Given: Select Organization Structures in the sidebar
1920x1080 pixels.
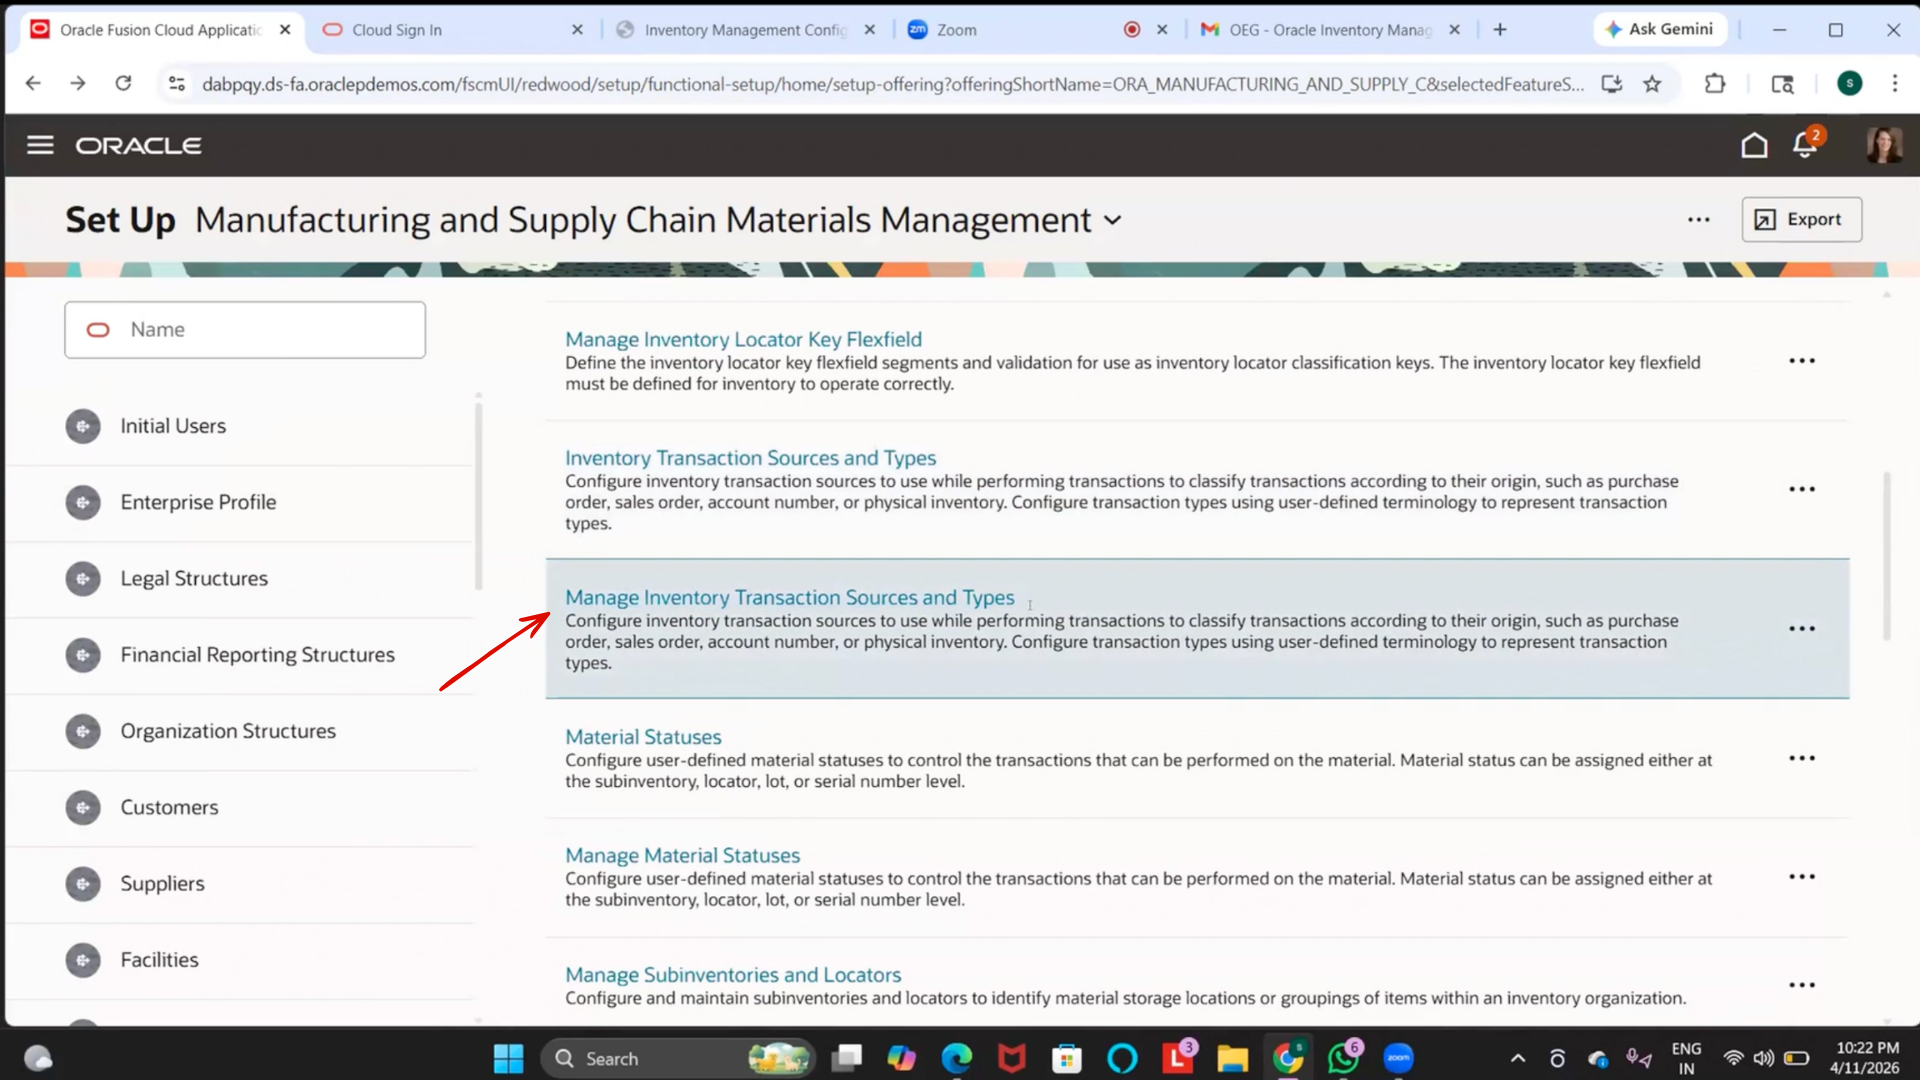Looking at the screenshot, I should pos(228,731).
